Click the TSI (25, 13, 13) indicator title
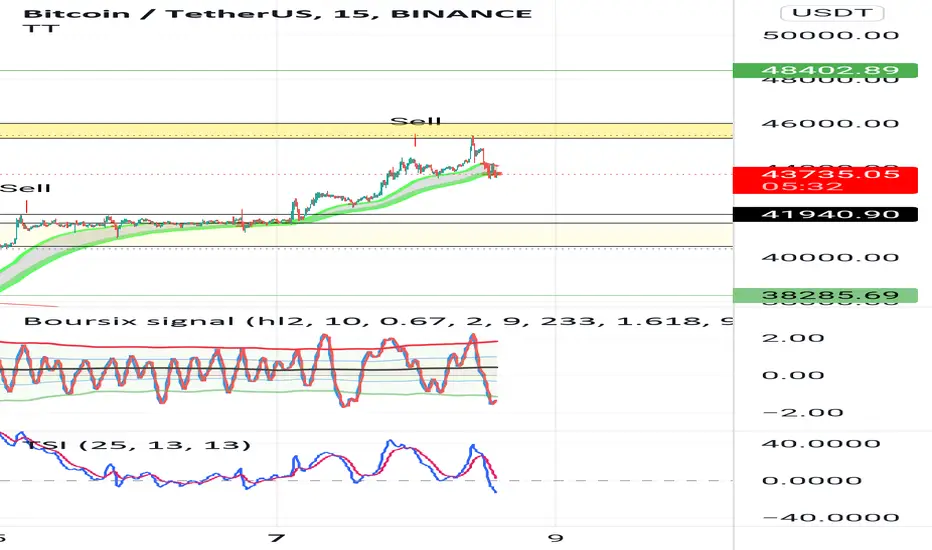 click(138, 445)
